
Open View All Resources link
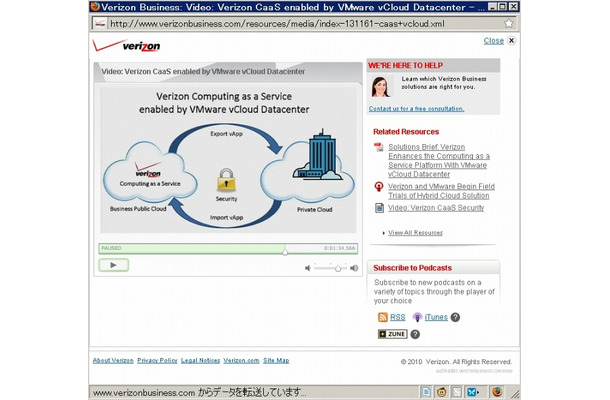415,233
